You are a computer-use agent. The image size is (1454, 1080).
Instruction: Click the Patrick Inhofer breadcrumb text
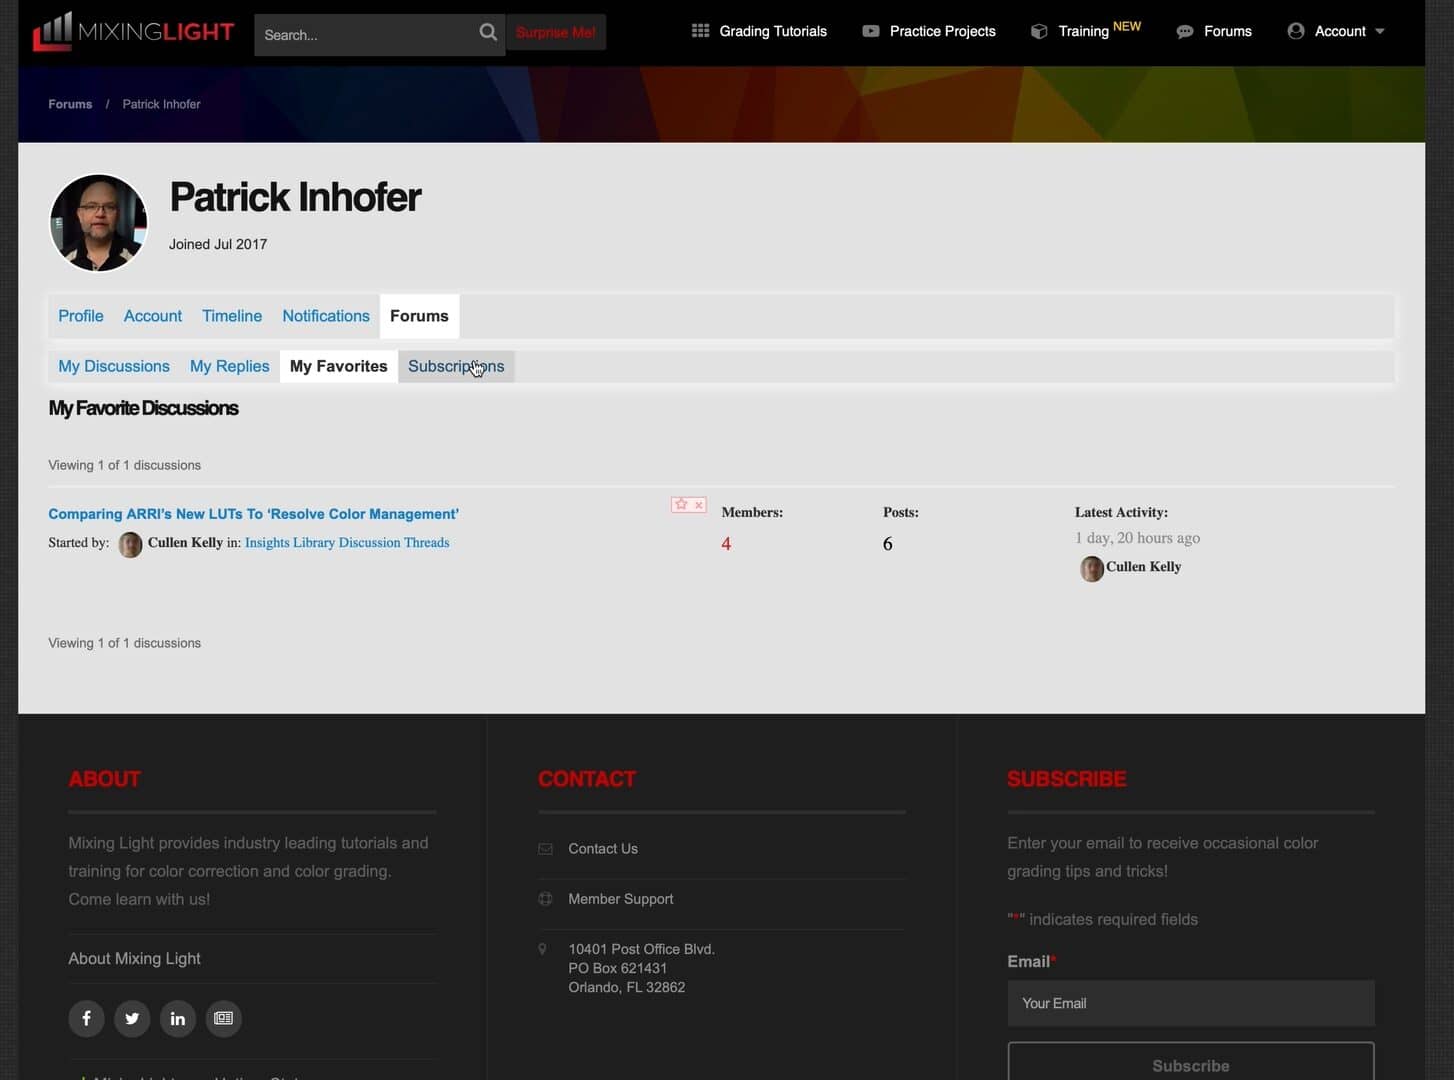[x=161, y=104]
